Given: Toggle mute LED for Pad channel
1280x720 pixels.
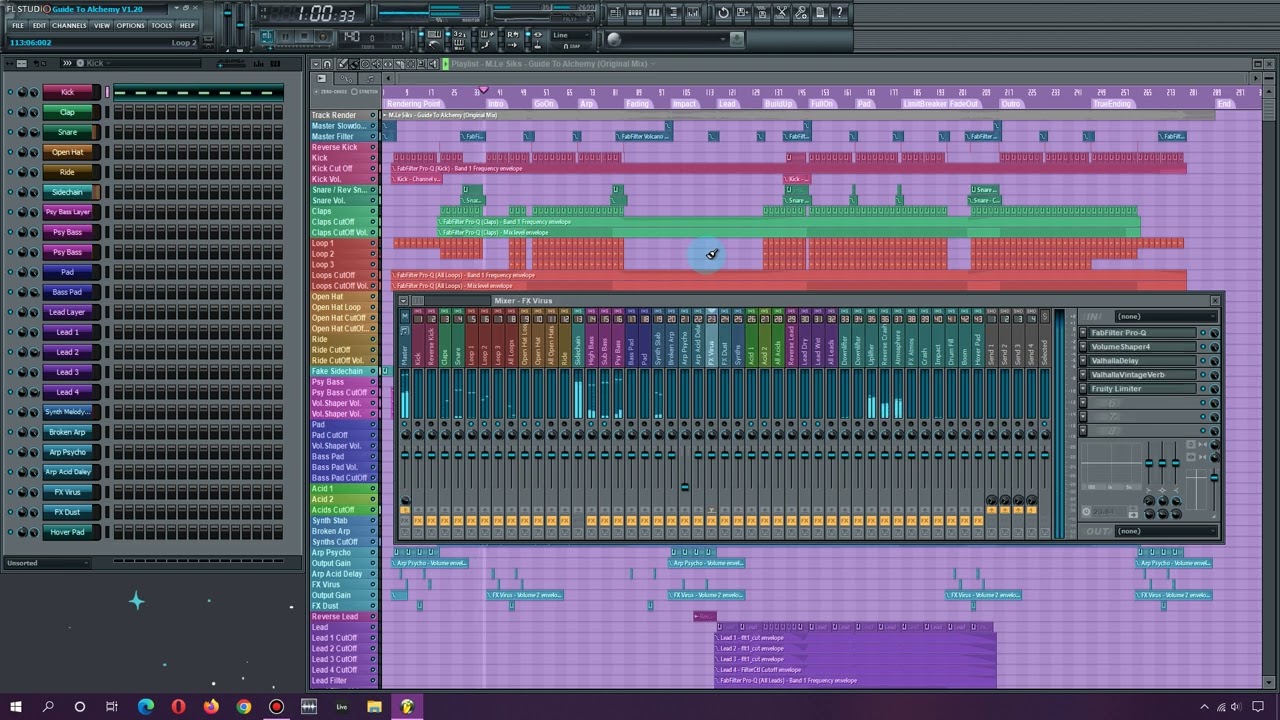Looking at the screenshot, I should tap(10, 272).
